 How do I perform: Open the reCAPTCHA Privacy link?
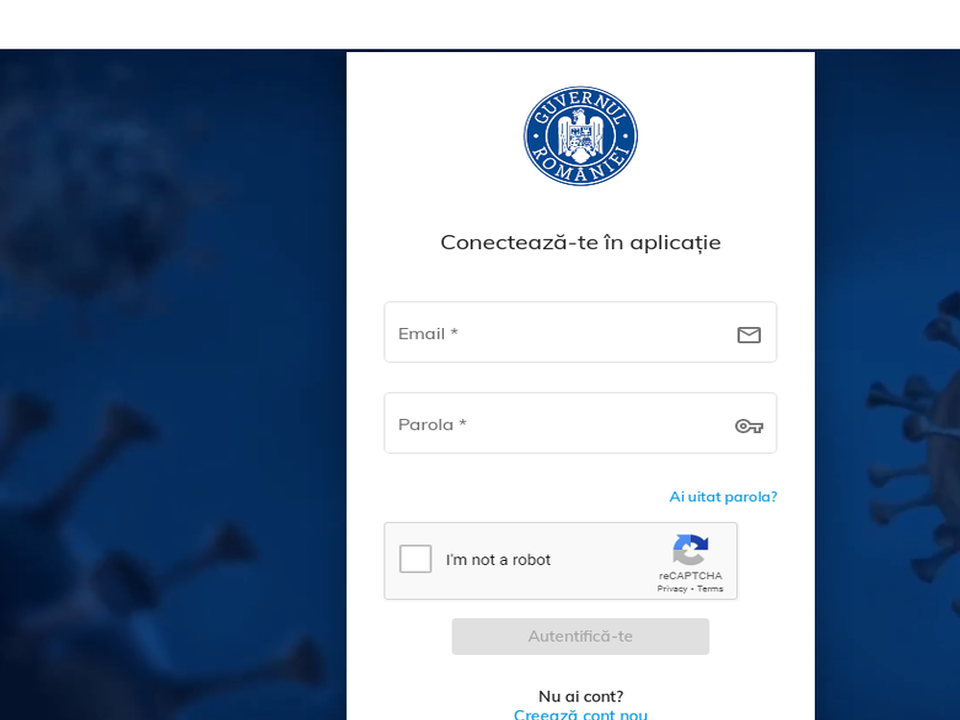(x=672, y=588)
